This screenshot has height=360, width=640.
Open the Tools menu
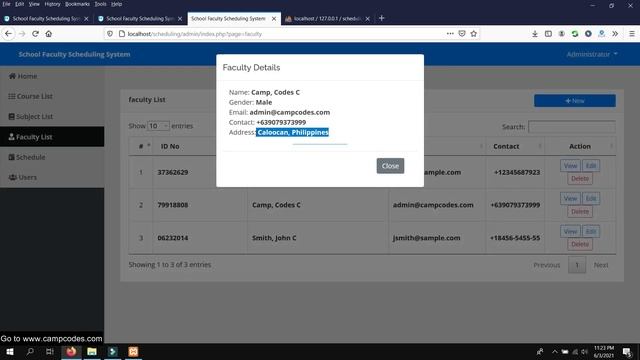click(100, 4)
